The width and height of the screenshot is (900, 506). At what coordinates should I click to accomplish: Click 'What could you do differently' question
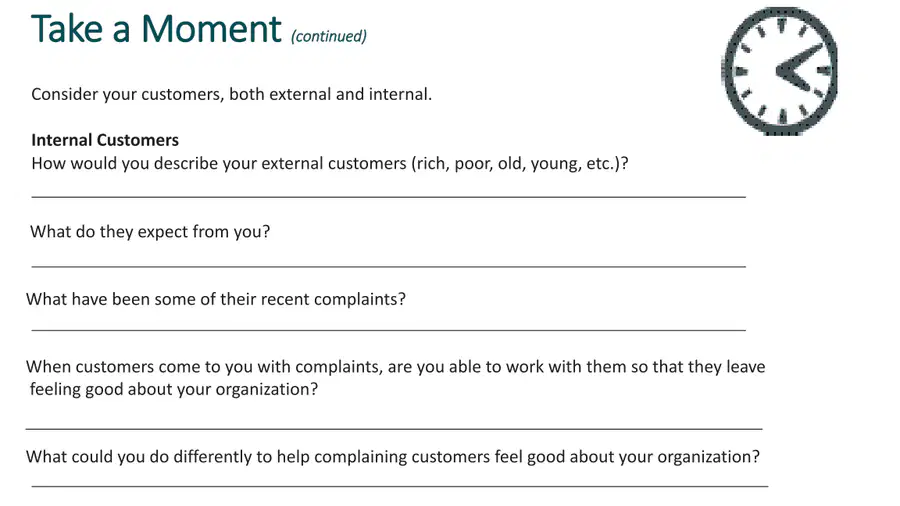pos(393,457)
